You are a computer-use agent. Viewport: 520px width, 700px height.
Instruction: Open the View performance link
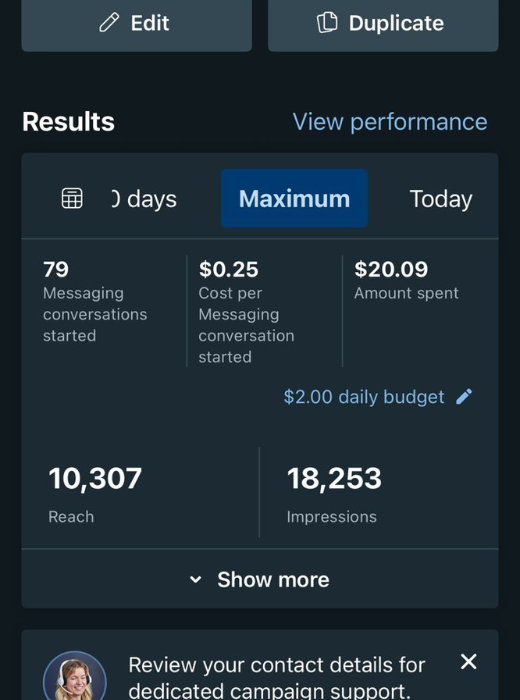(x=390, y=121)
